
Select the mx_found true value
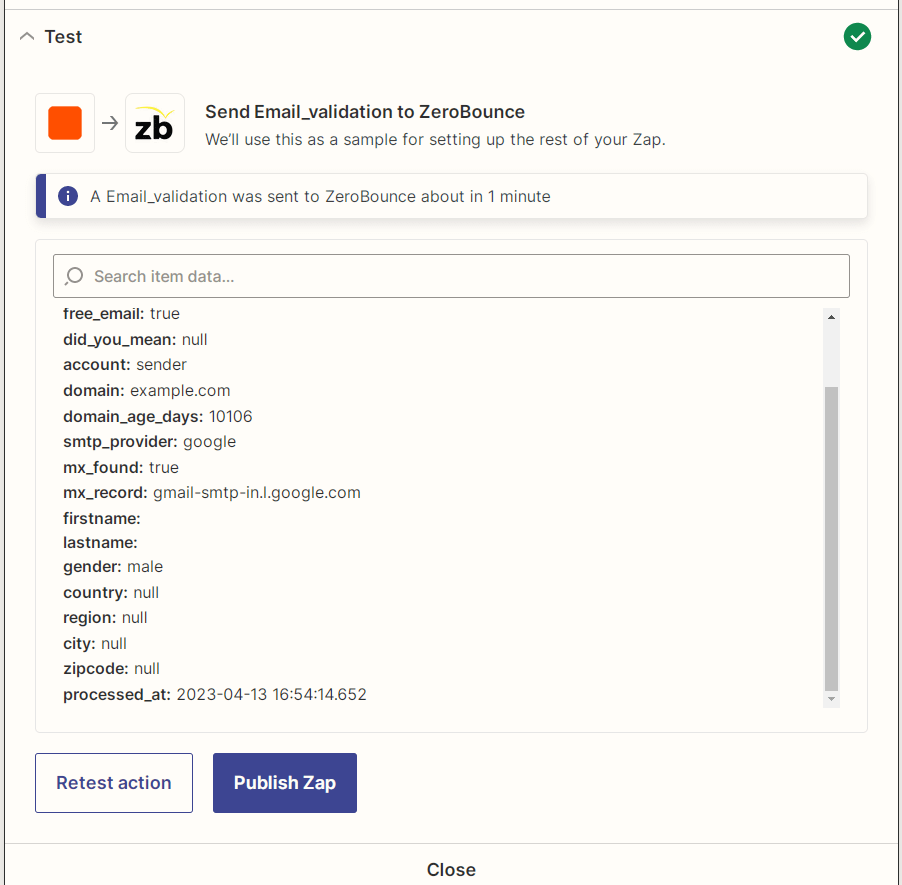[x=165, y=467]
